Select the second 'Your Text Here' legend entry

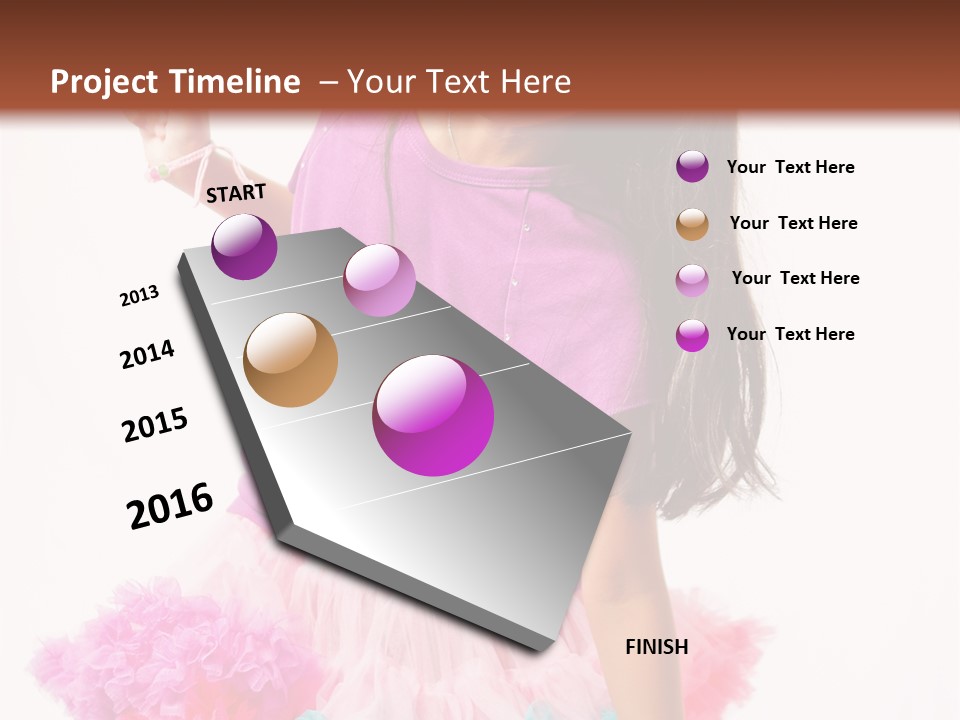795,223
